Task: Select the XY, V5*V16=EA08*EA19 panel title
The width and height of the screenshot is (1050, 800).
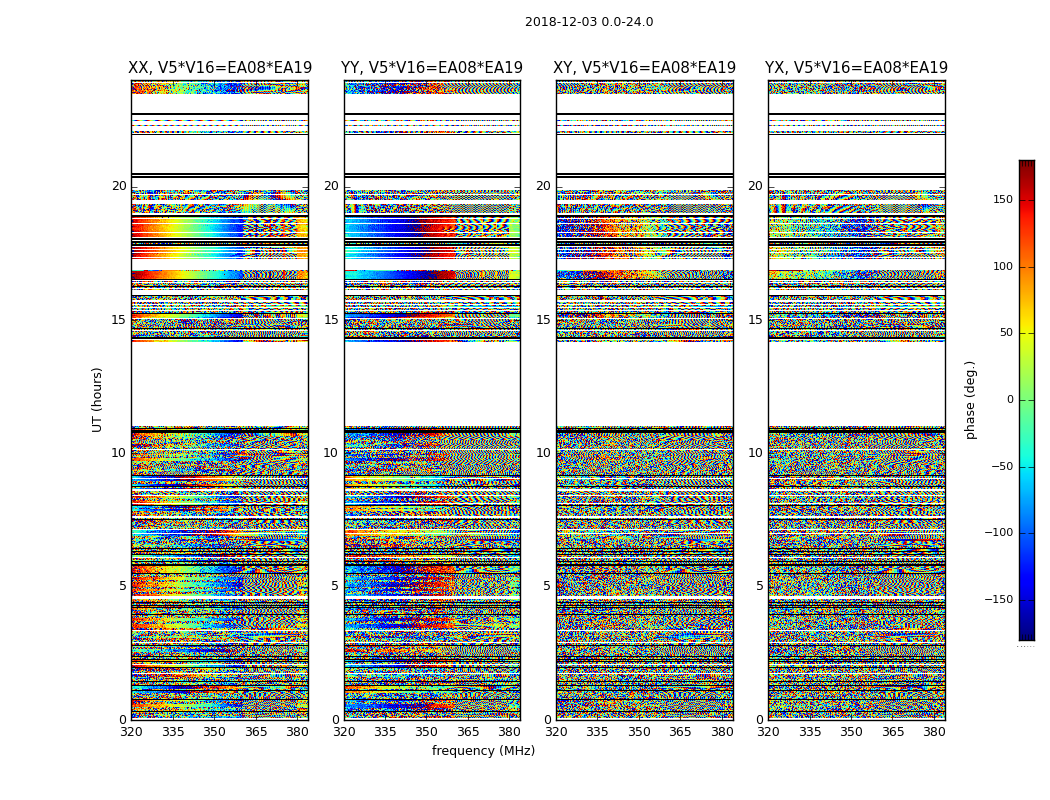Action: tap(644, 68)
